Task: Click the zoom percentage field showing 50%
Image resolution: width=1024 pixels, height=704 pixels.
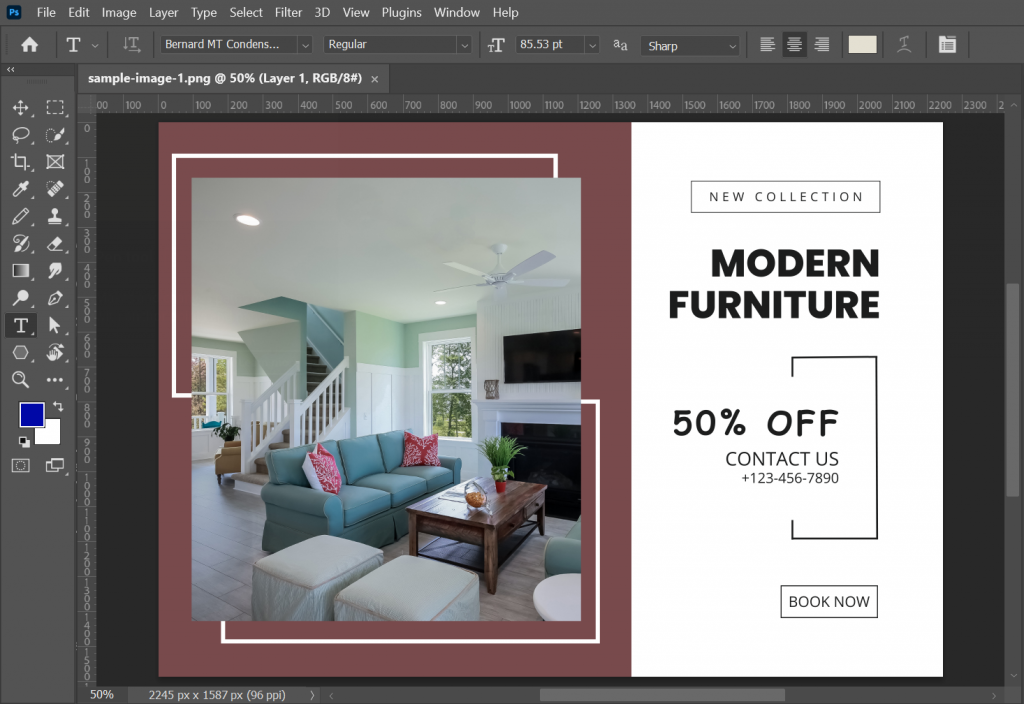Action: tap(101, 693)
